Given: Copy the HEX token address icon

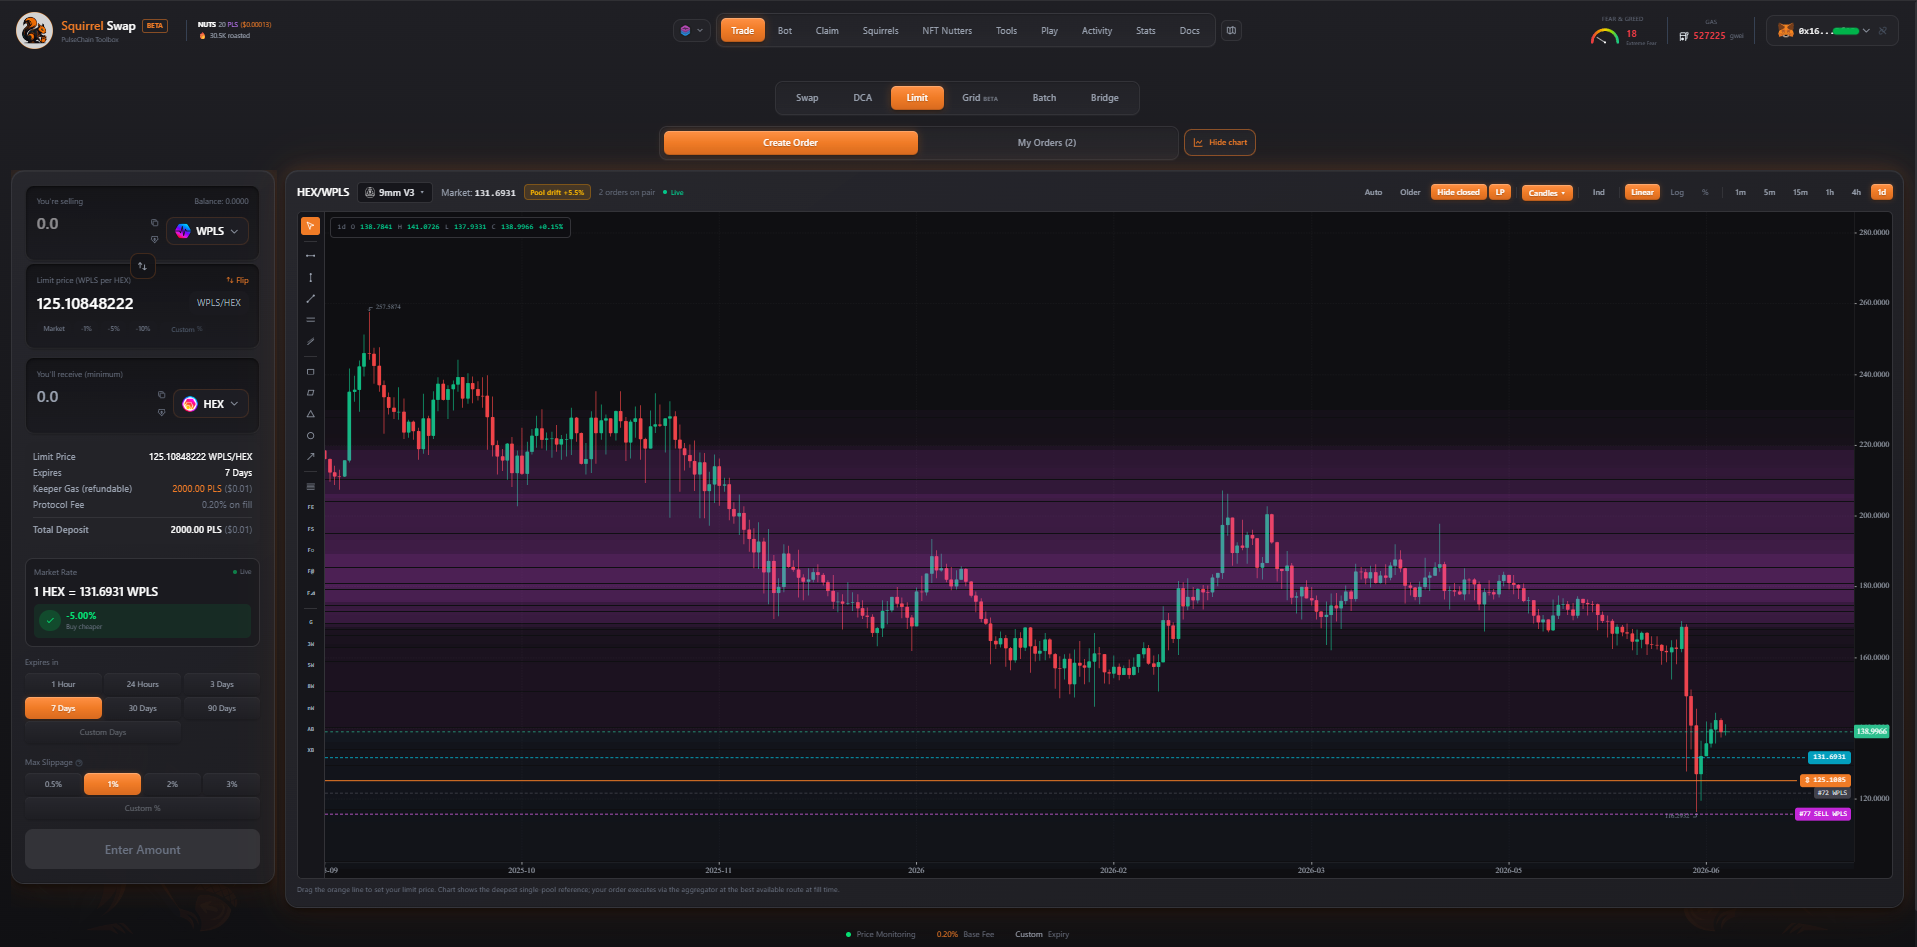Looking at the screenshot, I should pyautogui.click(x=161, y=395).
